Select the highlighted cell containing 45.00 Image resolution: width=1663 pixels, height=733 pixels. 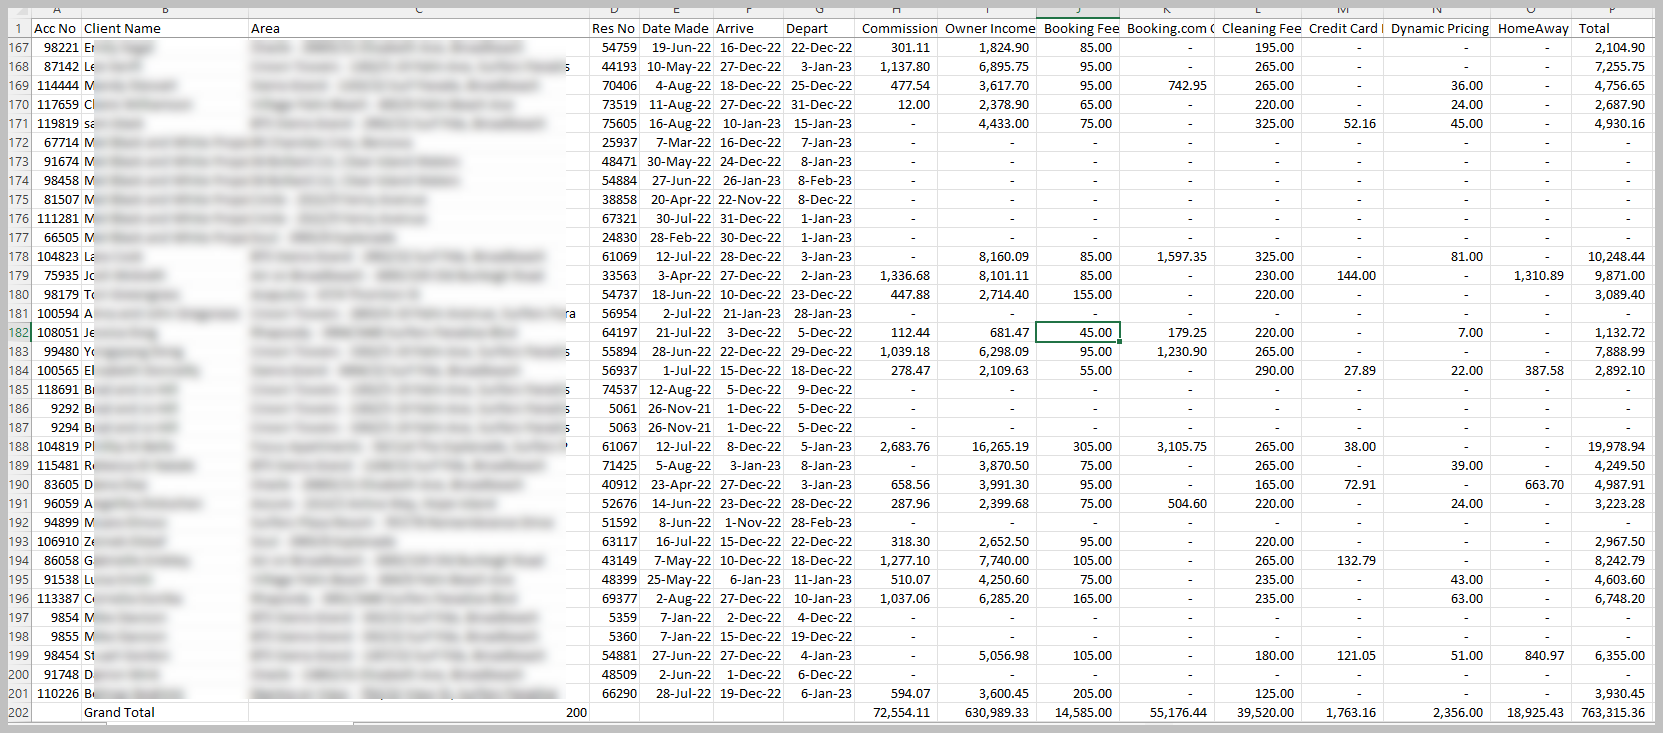[1078, 333]
